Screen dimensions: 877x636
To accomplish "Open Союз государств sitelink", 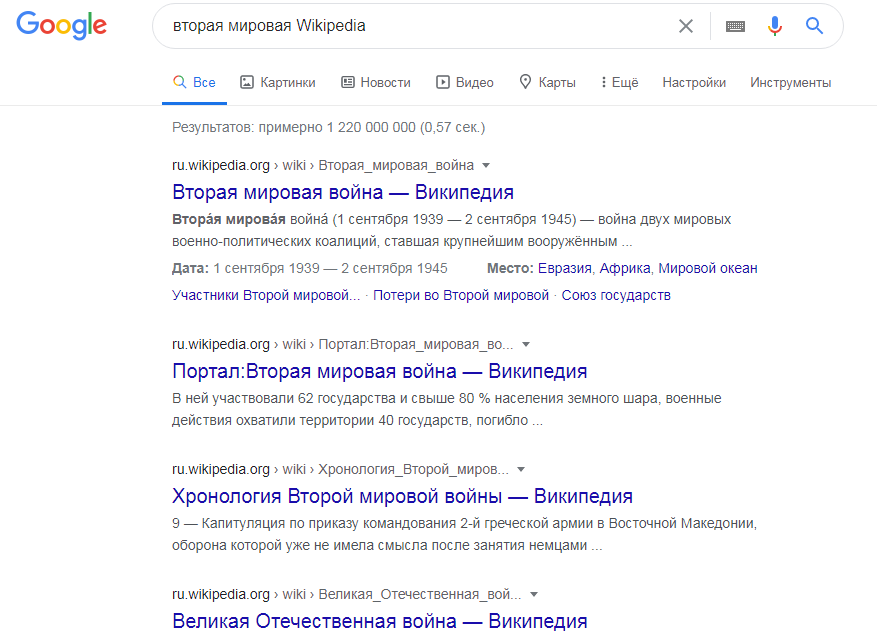I will coord(616,295).
